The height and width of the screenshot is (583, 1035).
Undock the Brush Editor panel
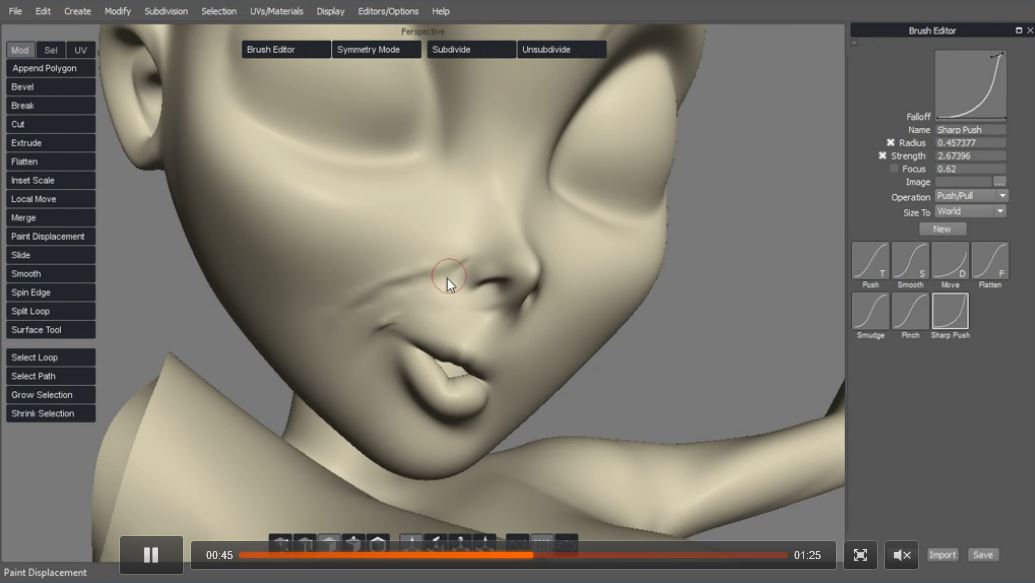(1018, 30)
